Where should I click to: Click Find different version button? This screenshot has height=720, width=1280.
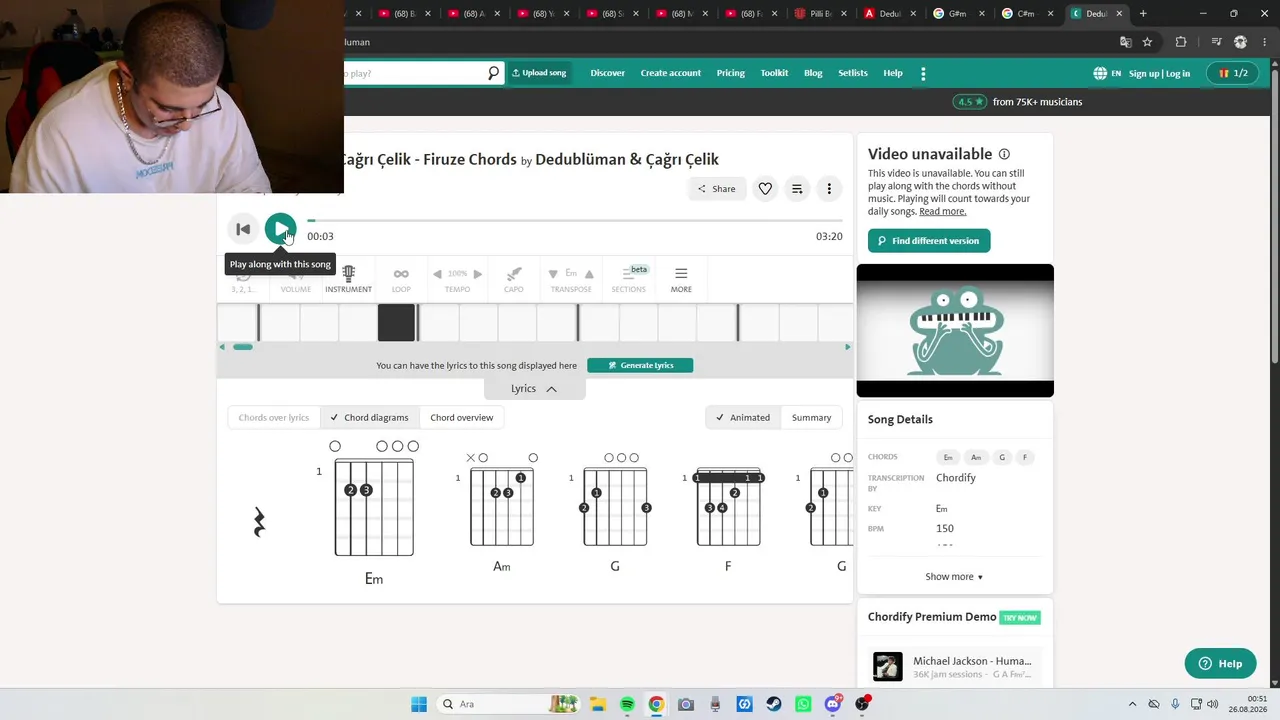point(929,240)
